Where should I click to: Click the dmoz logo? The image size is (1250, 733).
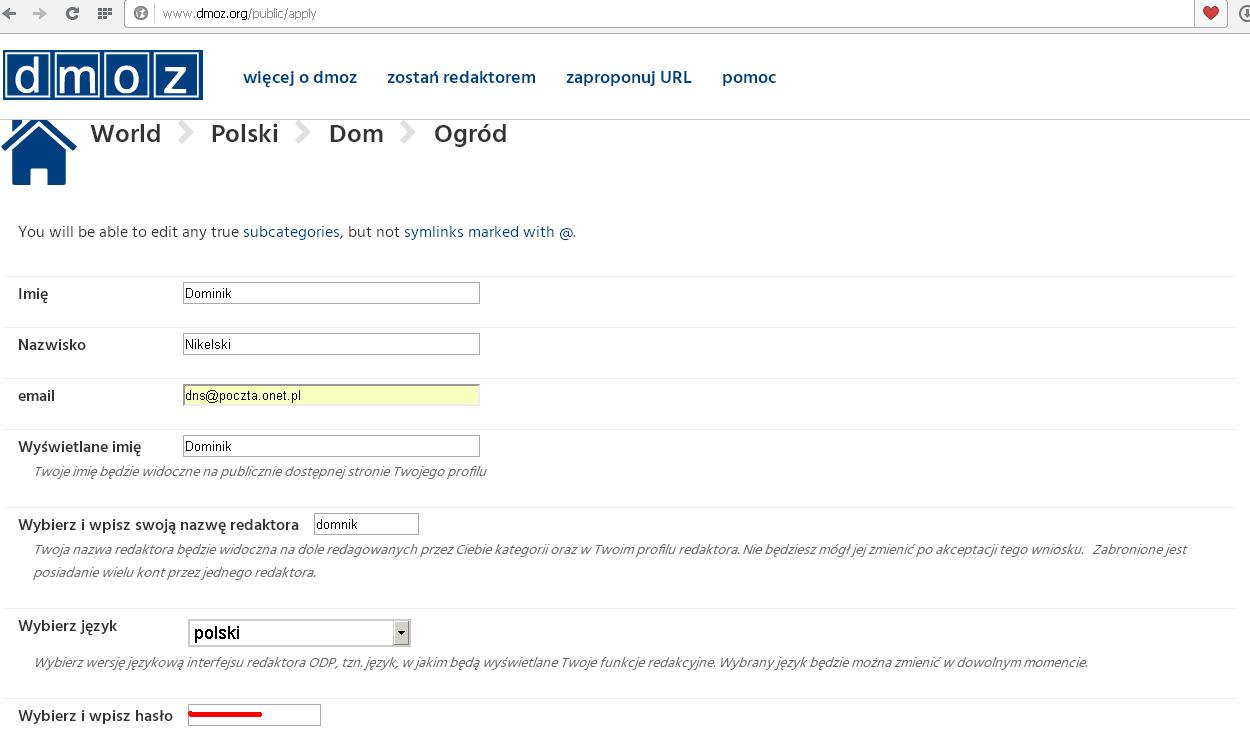[103, 76]
